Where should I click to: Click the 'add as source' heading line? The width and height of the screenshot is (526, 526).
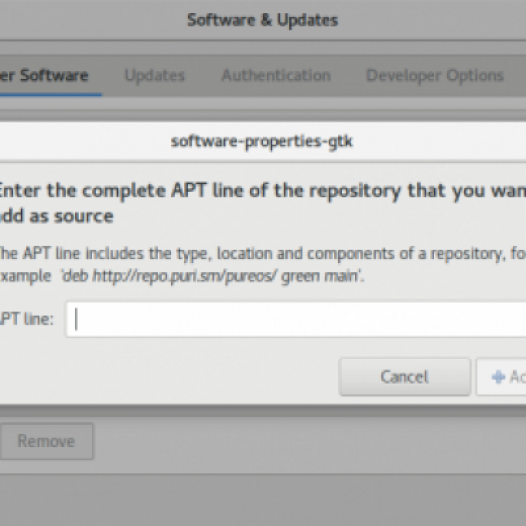pos(57,216)
